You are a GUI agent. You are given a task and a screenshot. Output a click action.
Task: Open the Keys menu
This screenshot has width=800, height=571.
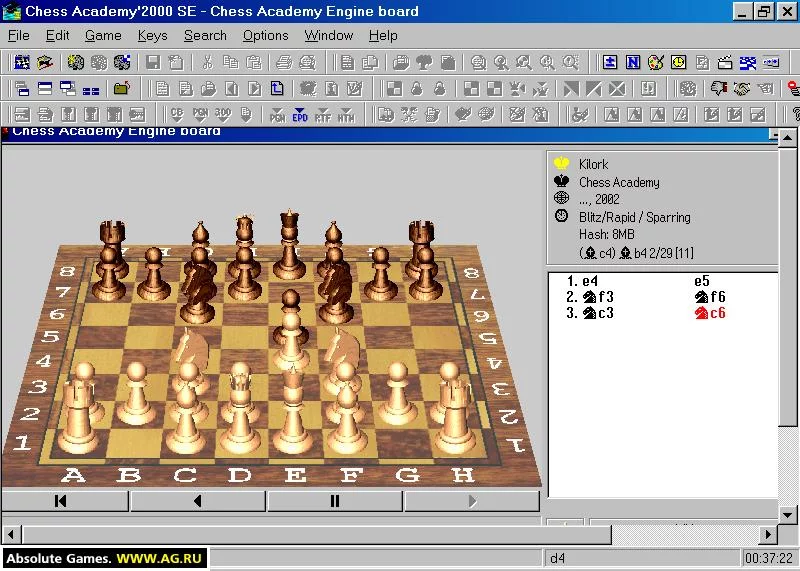(x=153, y=36)
